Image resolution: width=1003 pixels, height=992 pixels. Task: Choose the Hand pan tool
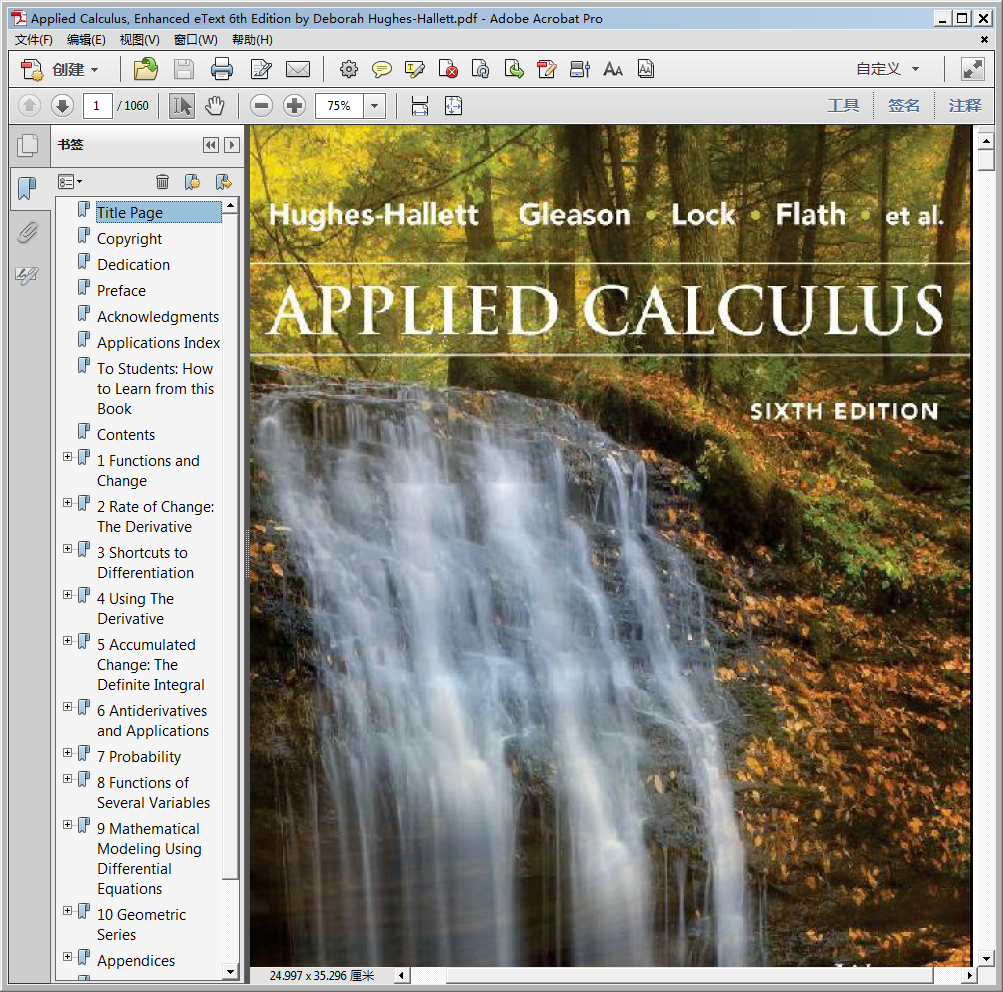pos(215,106)
